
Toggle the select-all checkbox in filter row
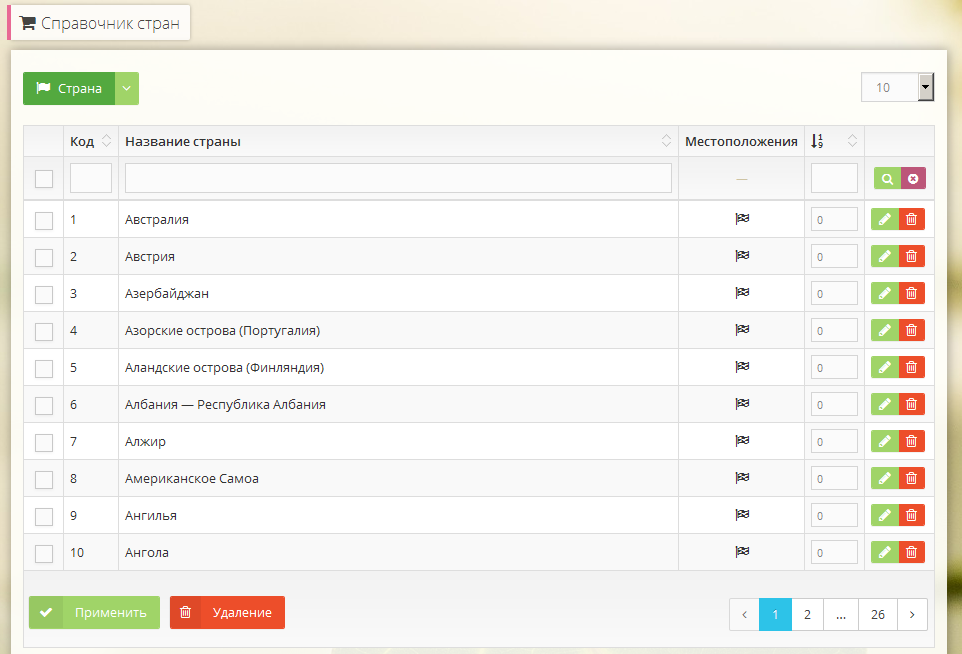[x=44, y=179]
